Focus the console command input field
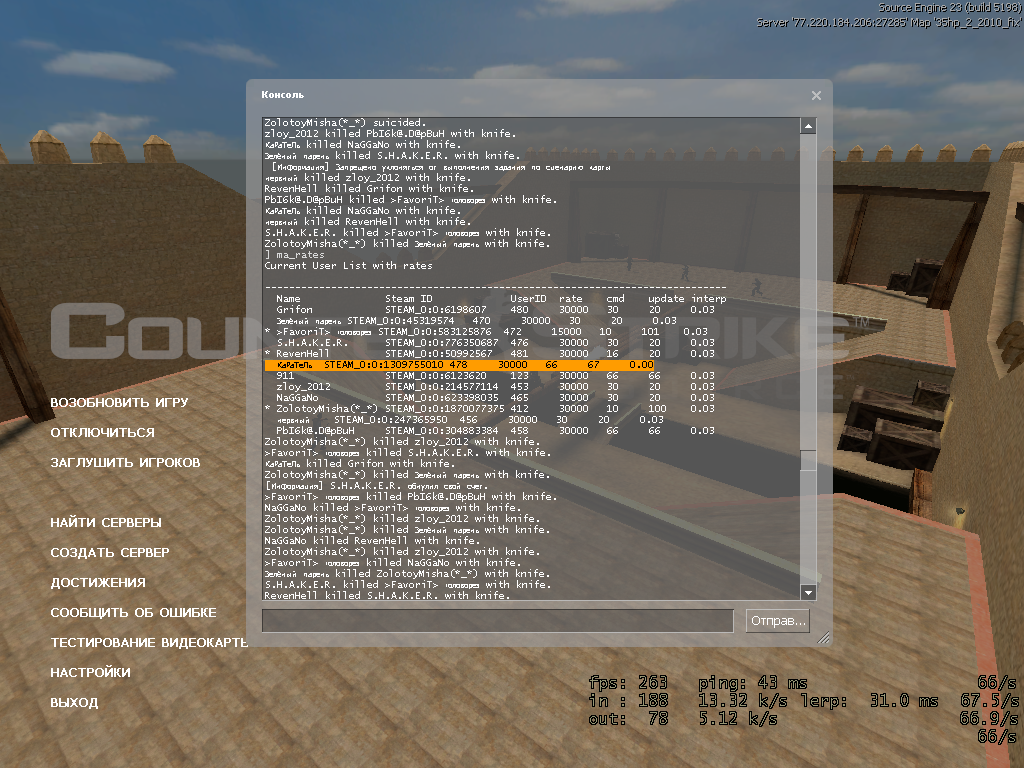1024x768 pixels. [x=498, y=620]
